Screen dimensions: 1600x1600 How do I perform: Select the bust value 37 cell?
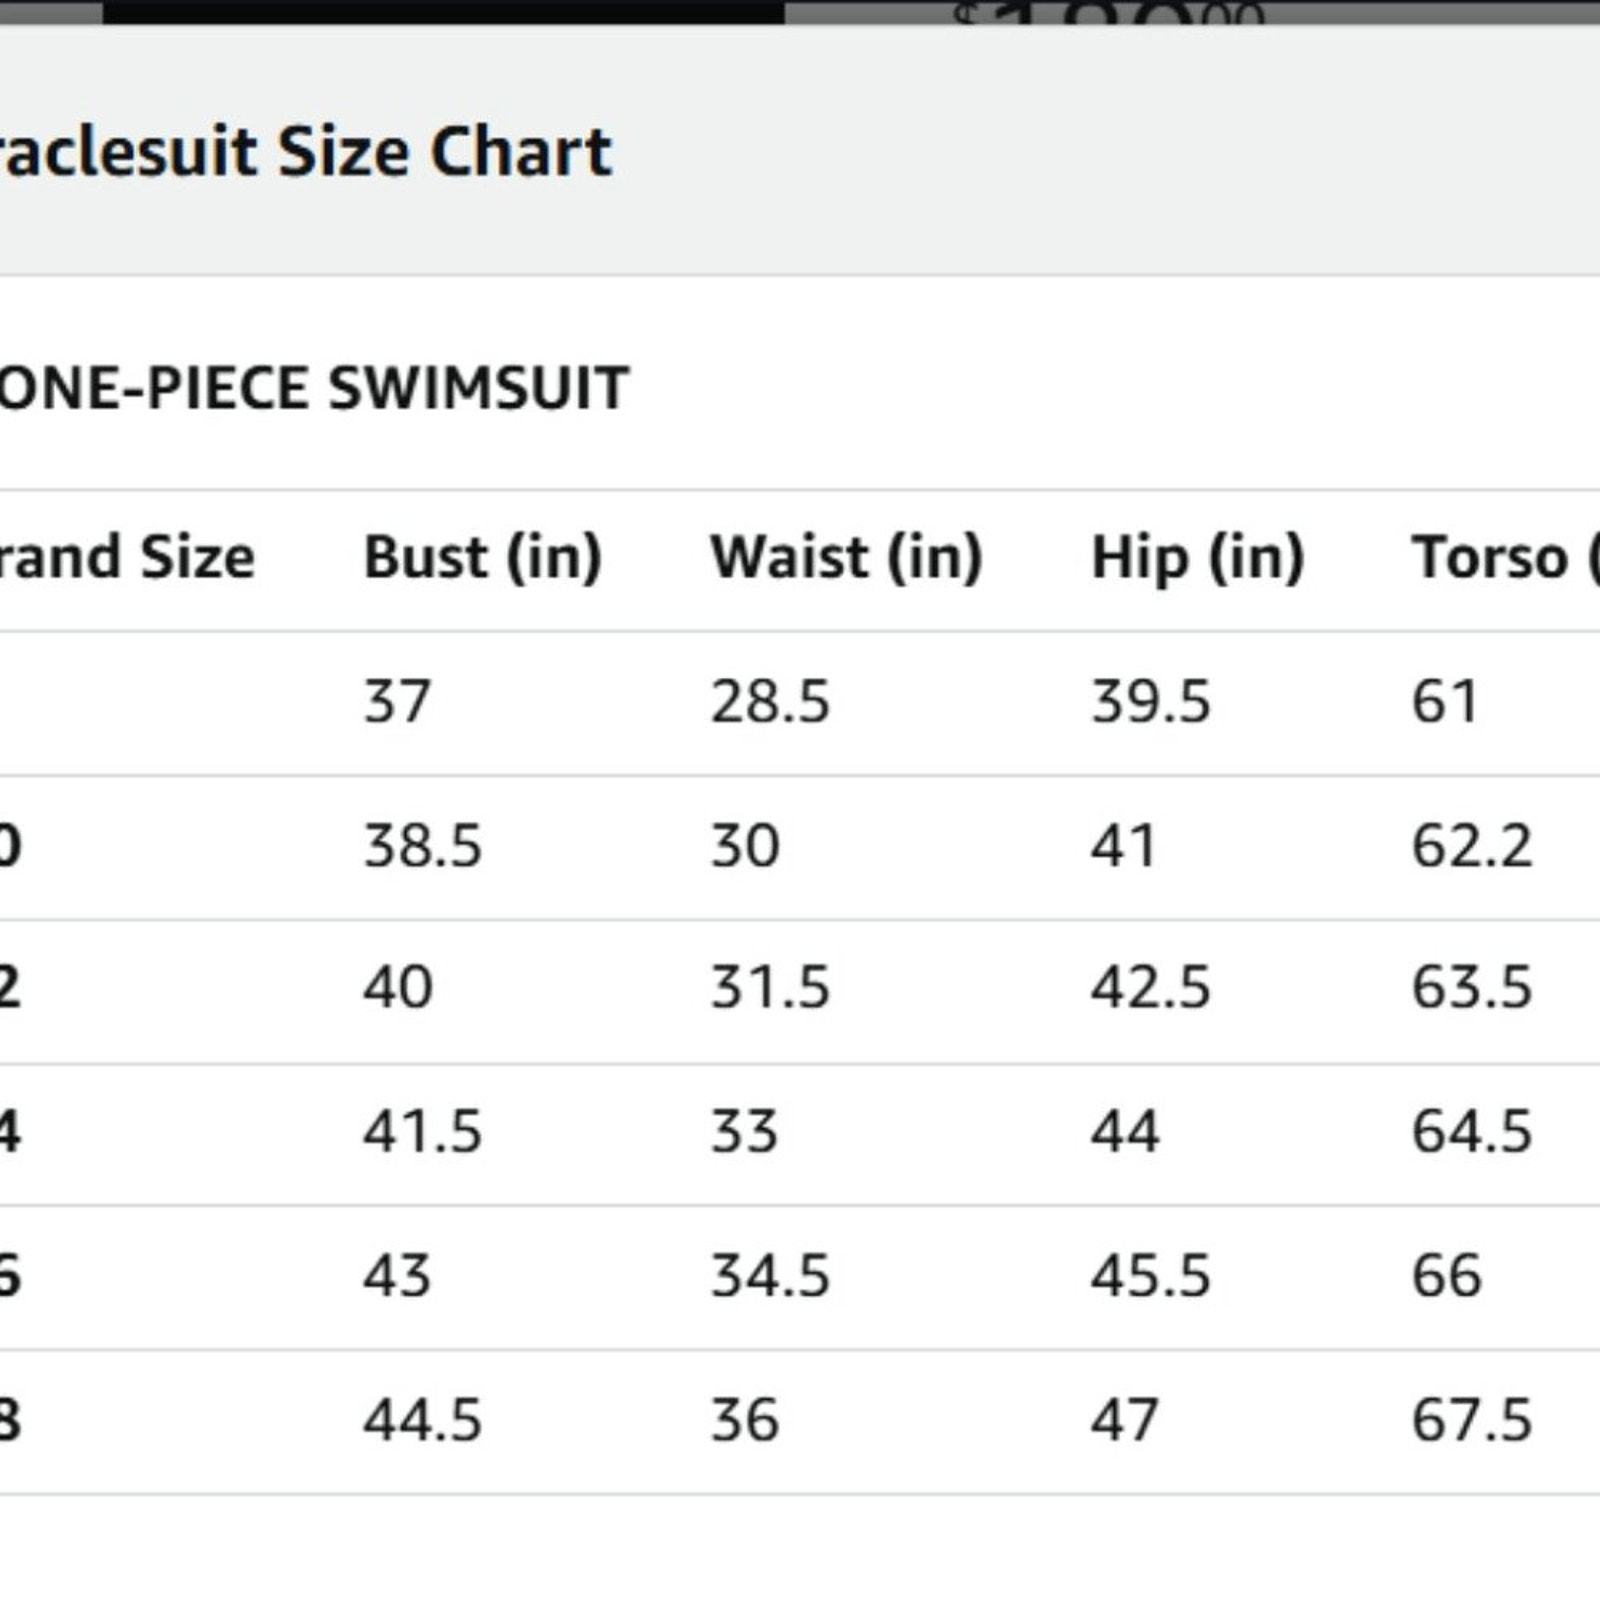coord(397,702)
